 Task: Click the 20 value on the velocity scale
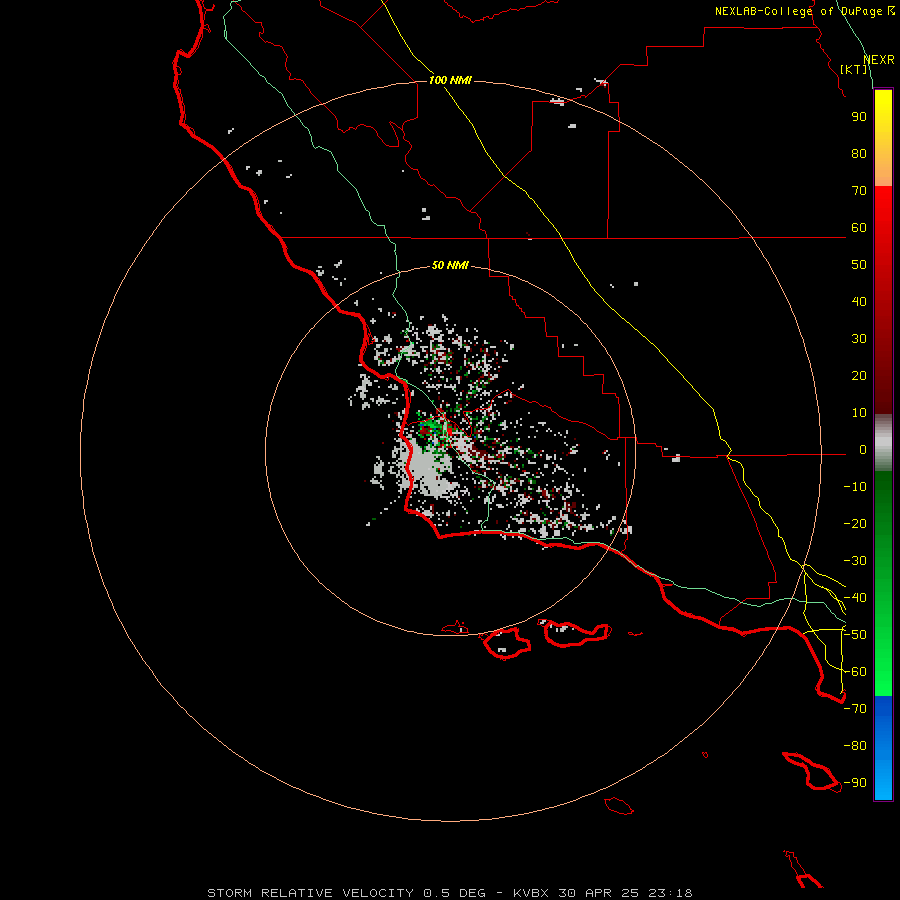859,375
